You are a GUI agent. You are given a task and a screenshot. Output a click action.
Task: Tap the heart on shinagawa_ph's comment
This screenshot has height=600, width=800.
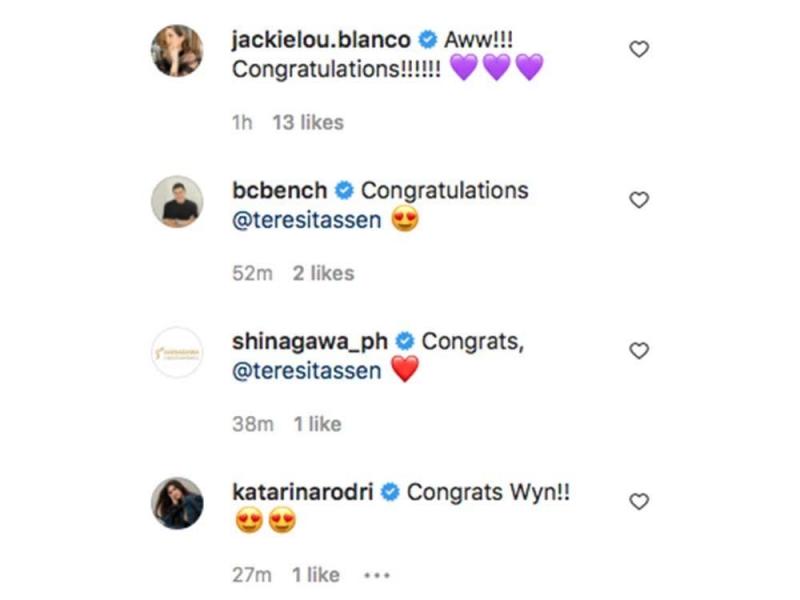click(638, 350)
